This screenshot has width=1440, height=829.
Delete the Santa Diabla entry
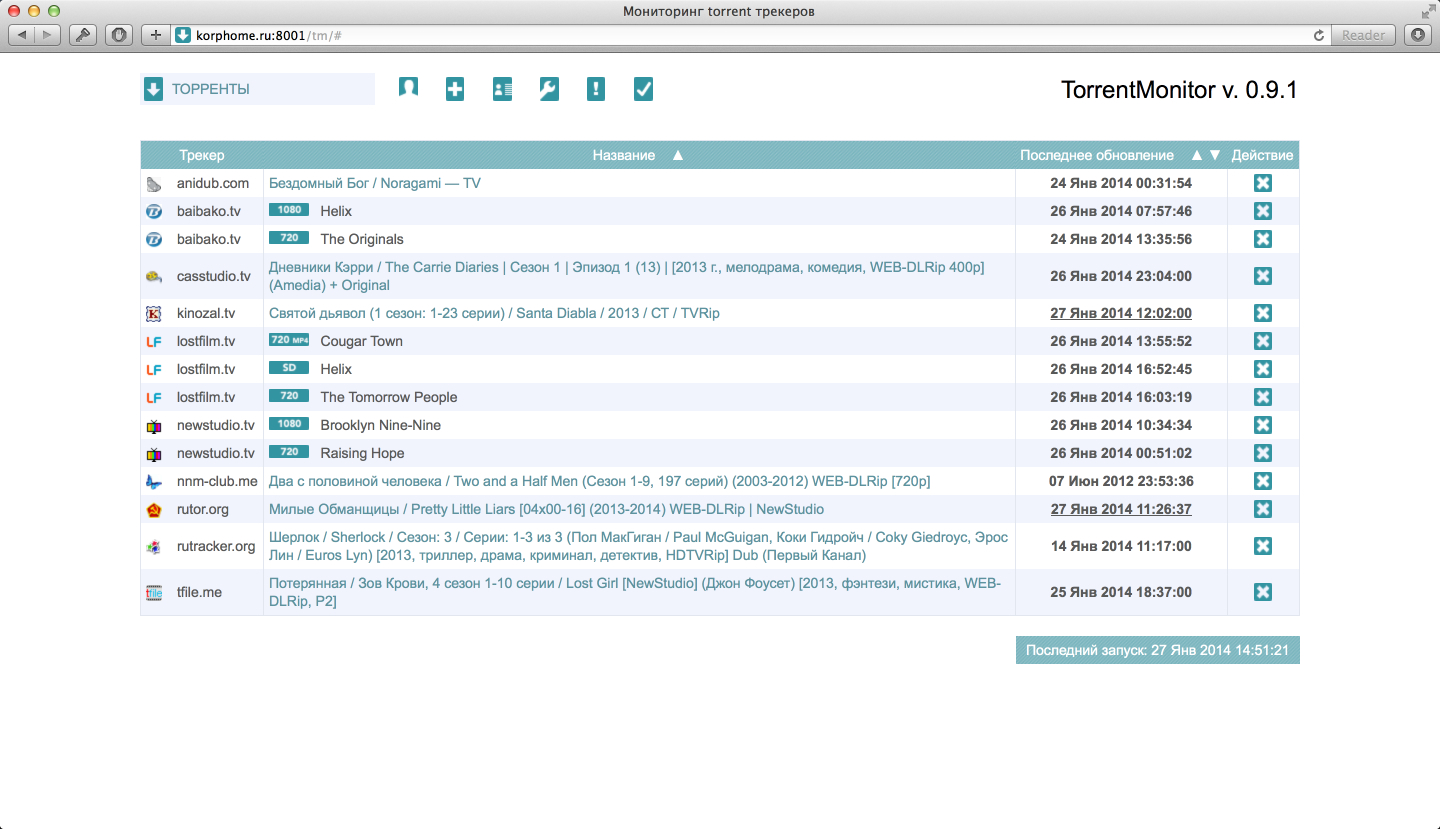coord(1263,313)
